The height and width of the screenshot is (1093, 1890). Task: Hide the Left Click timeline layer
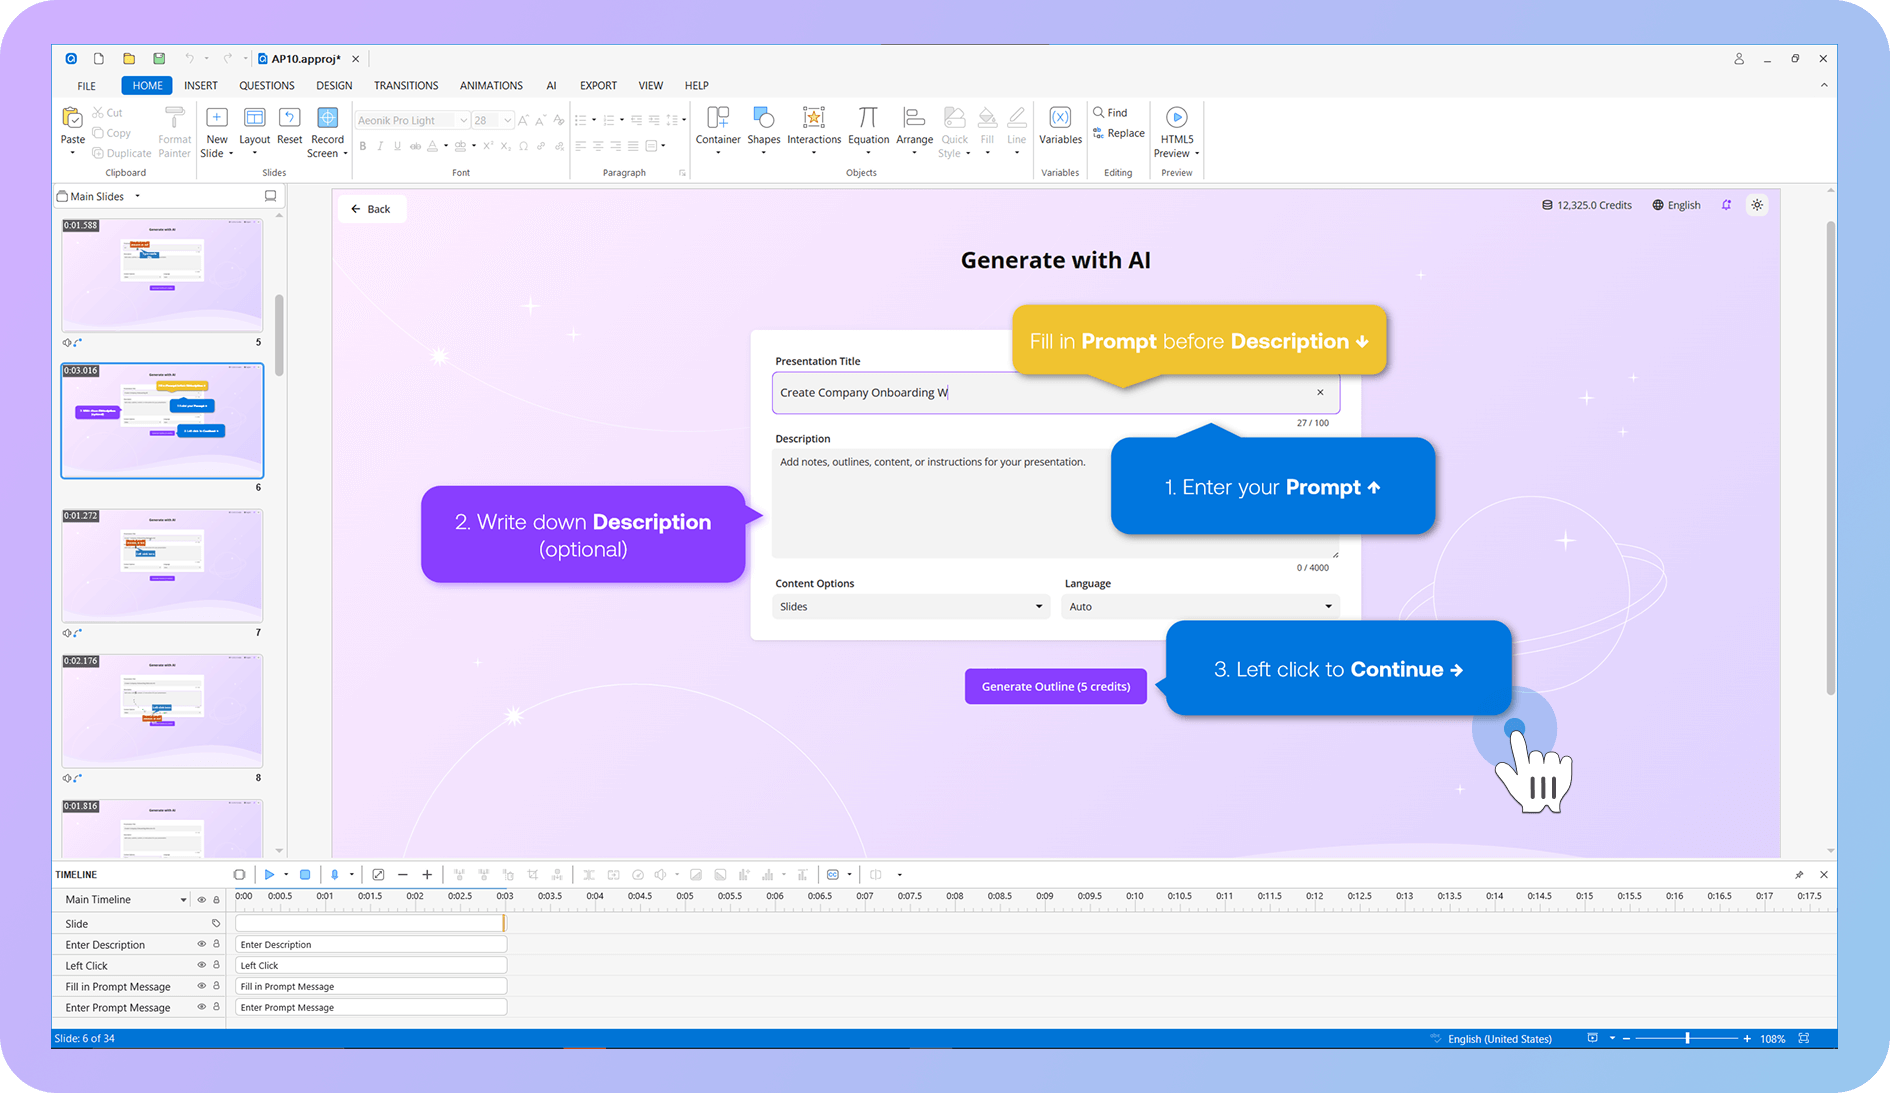pos(201,965)
